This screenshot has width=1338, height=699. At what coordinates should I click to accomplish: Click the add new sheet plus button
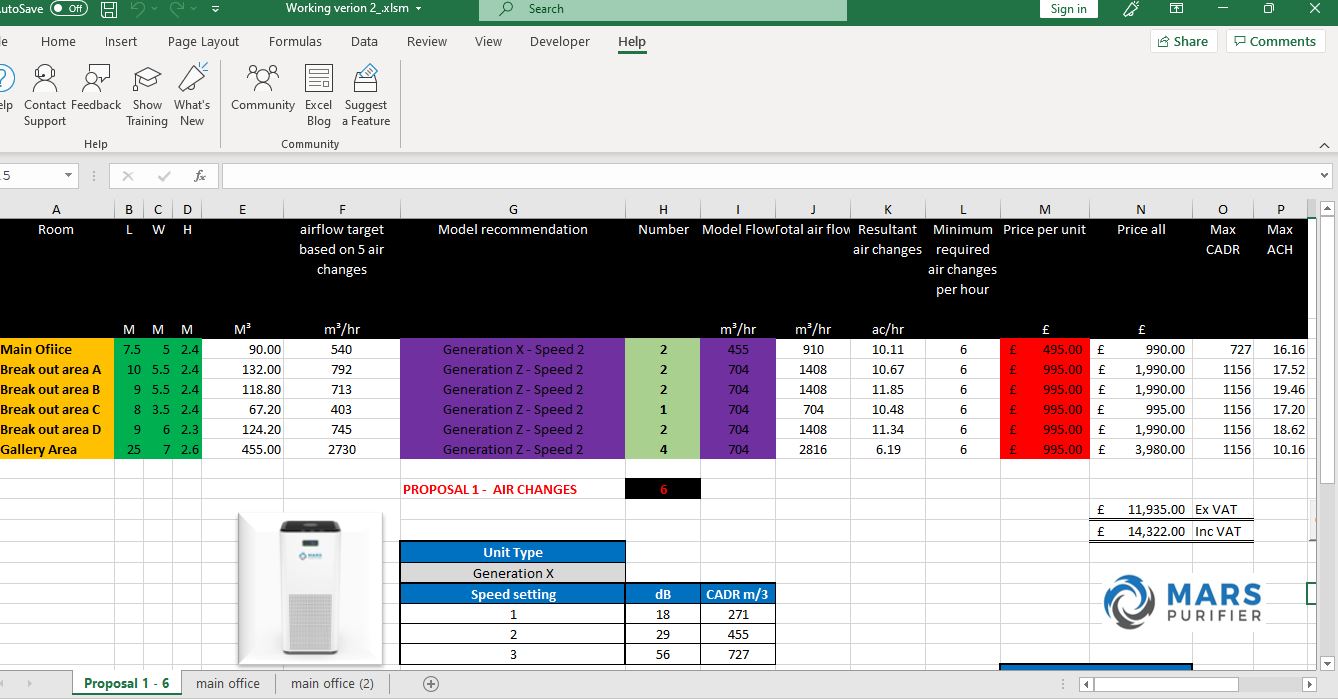(430, 683)
